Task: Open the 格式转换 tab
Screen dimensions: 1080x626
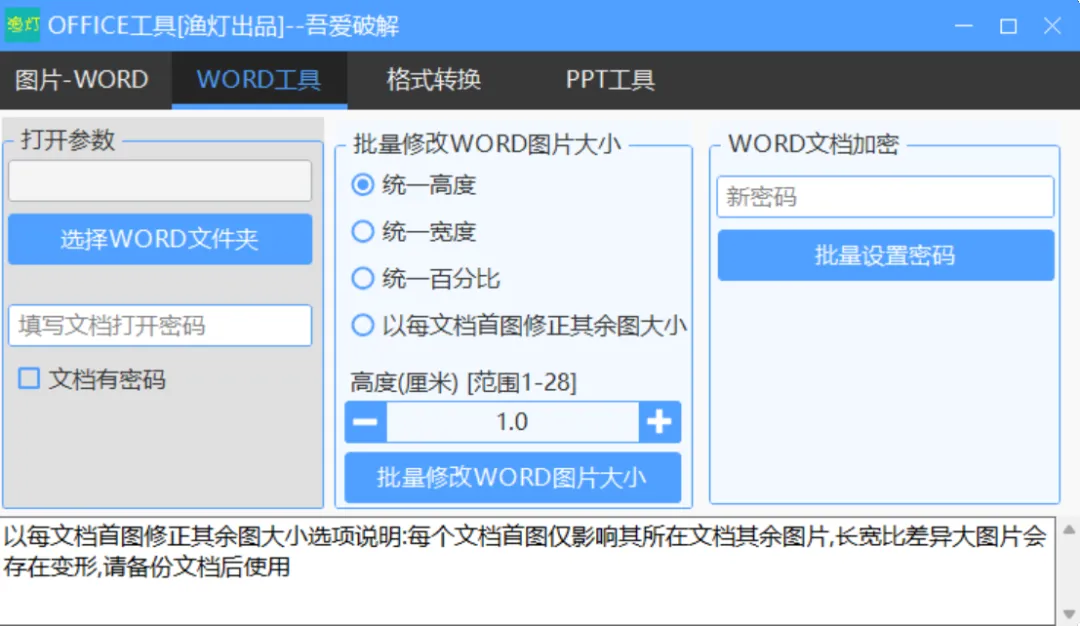Action: pyautogui.click(x=433, y=80)
